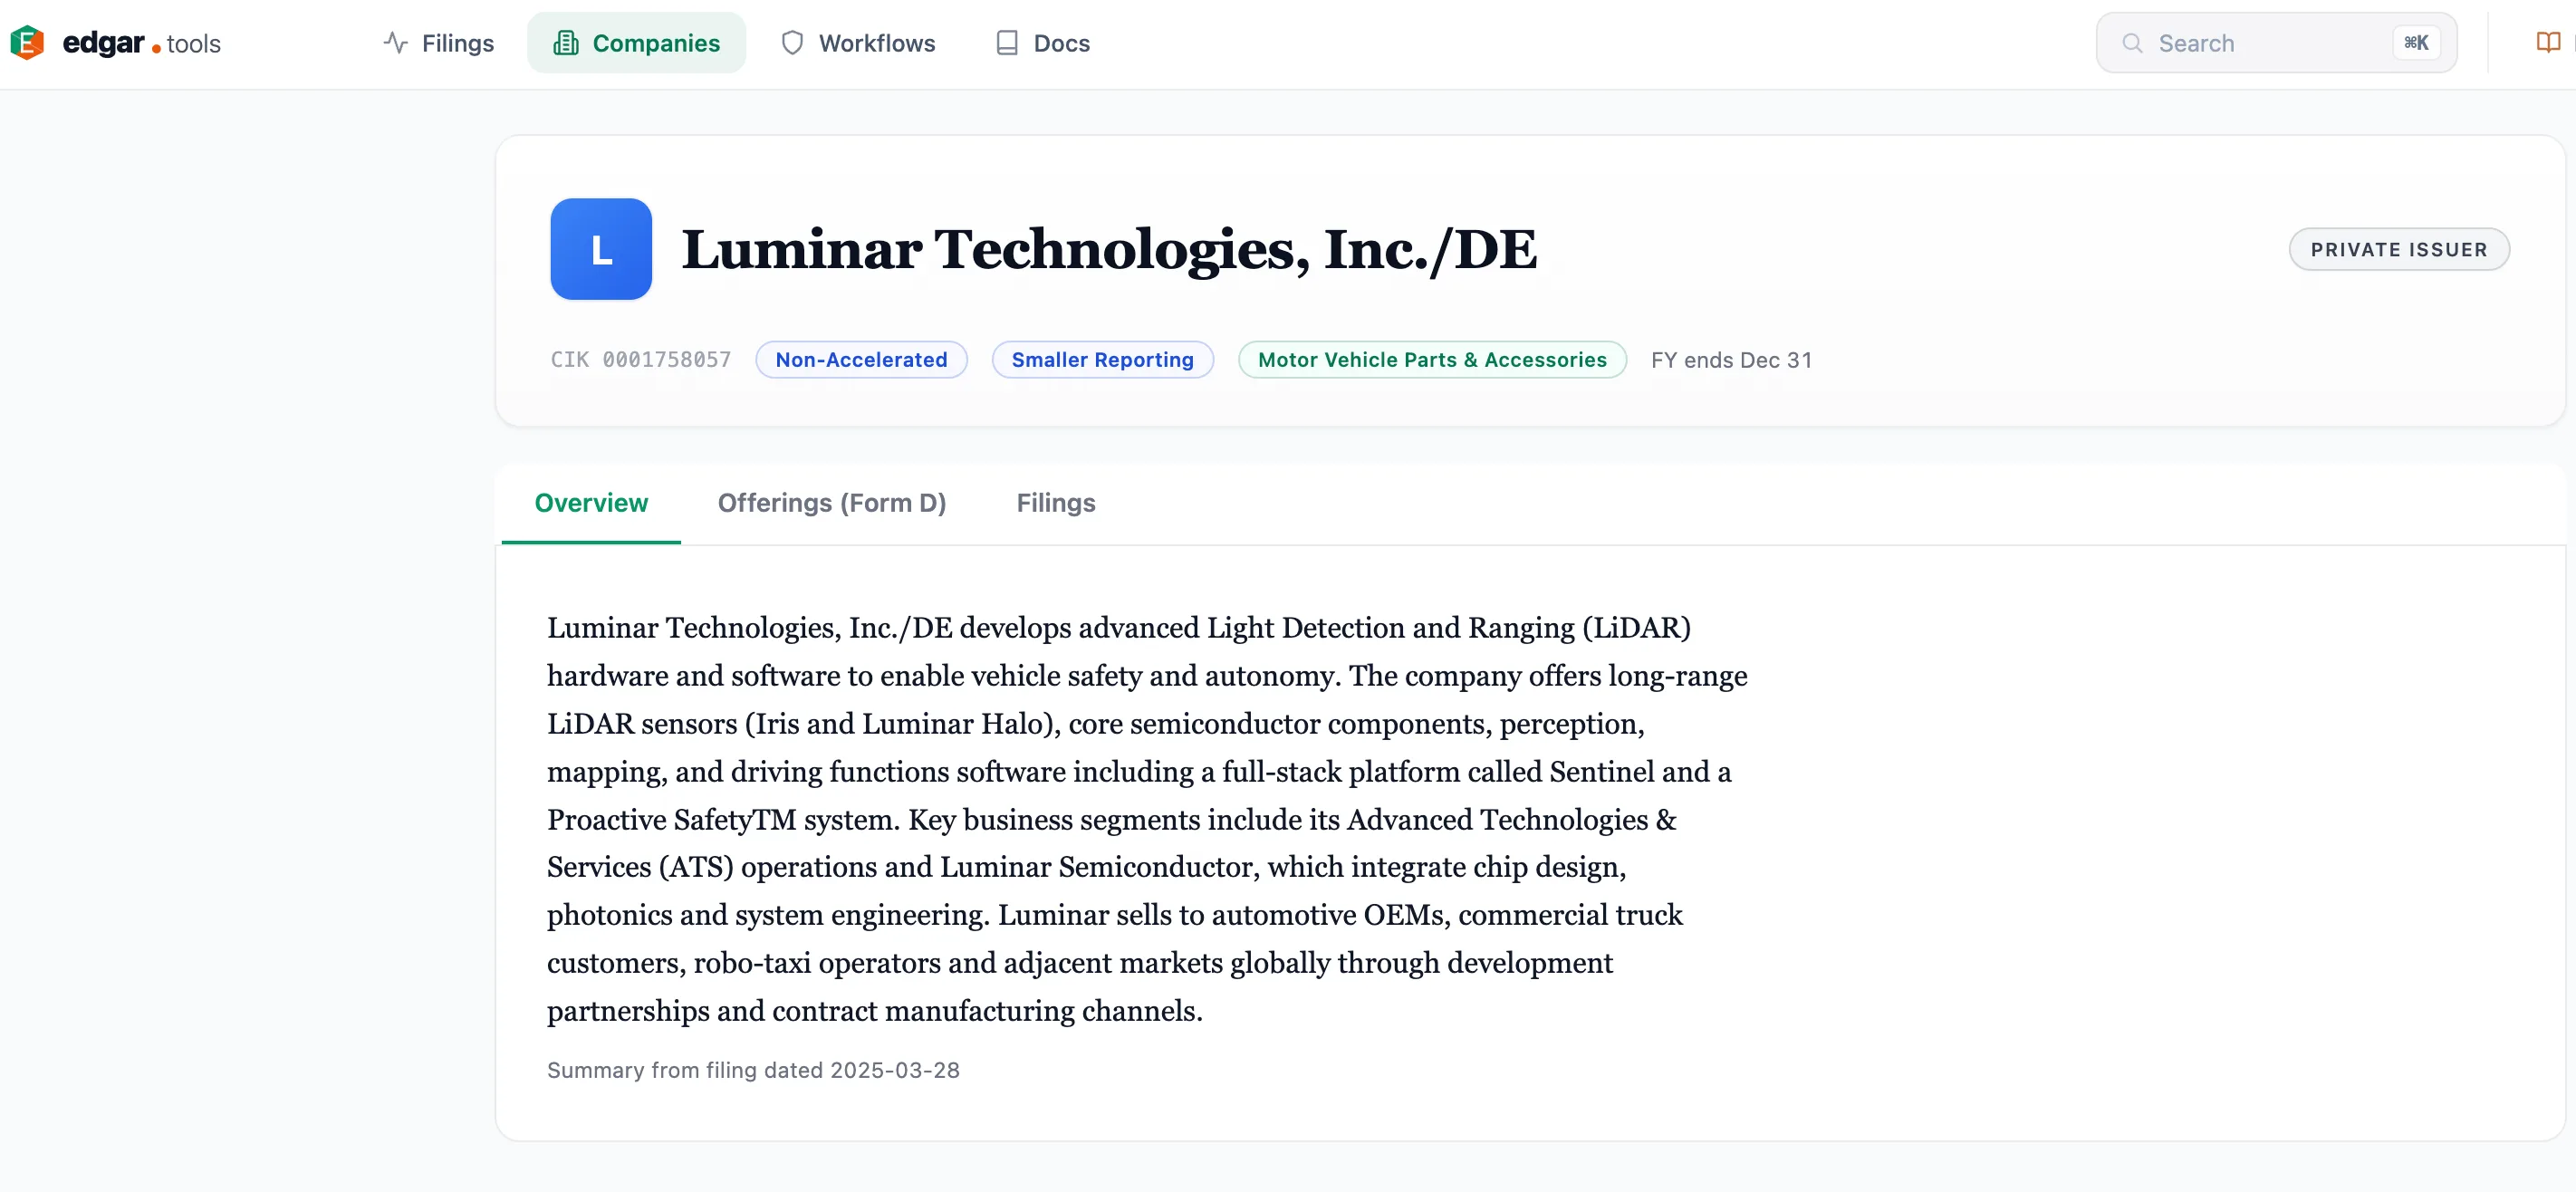The height and width of the screenshot is (1192, 2576).
Task: Select the Companies navigation item
Action: pyautogui.click(x=636, y=43)
